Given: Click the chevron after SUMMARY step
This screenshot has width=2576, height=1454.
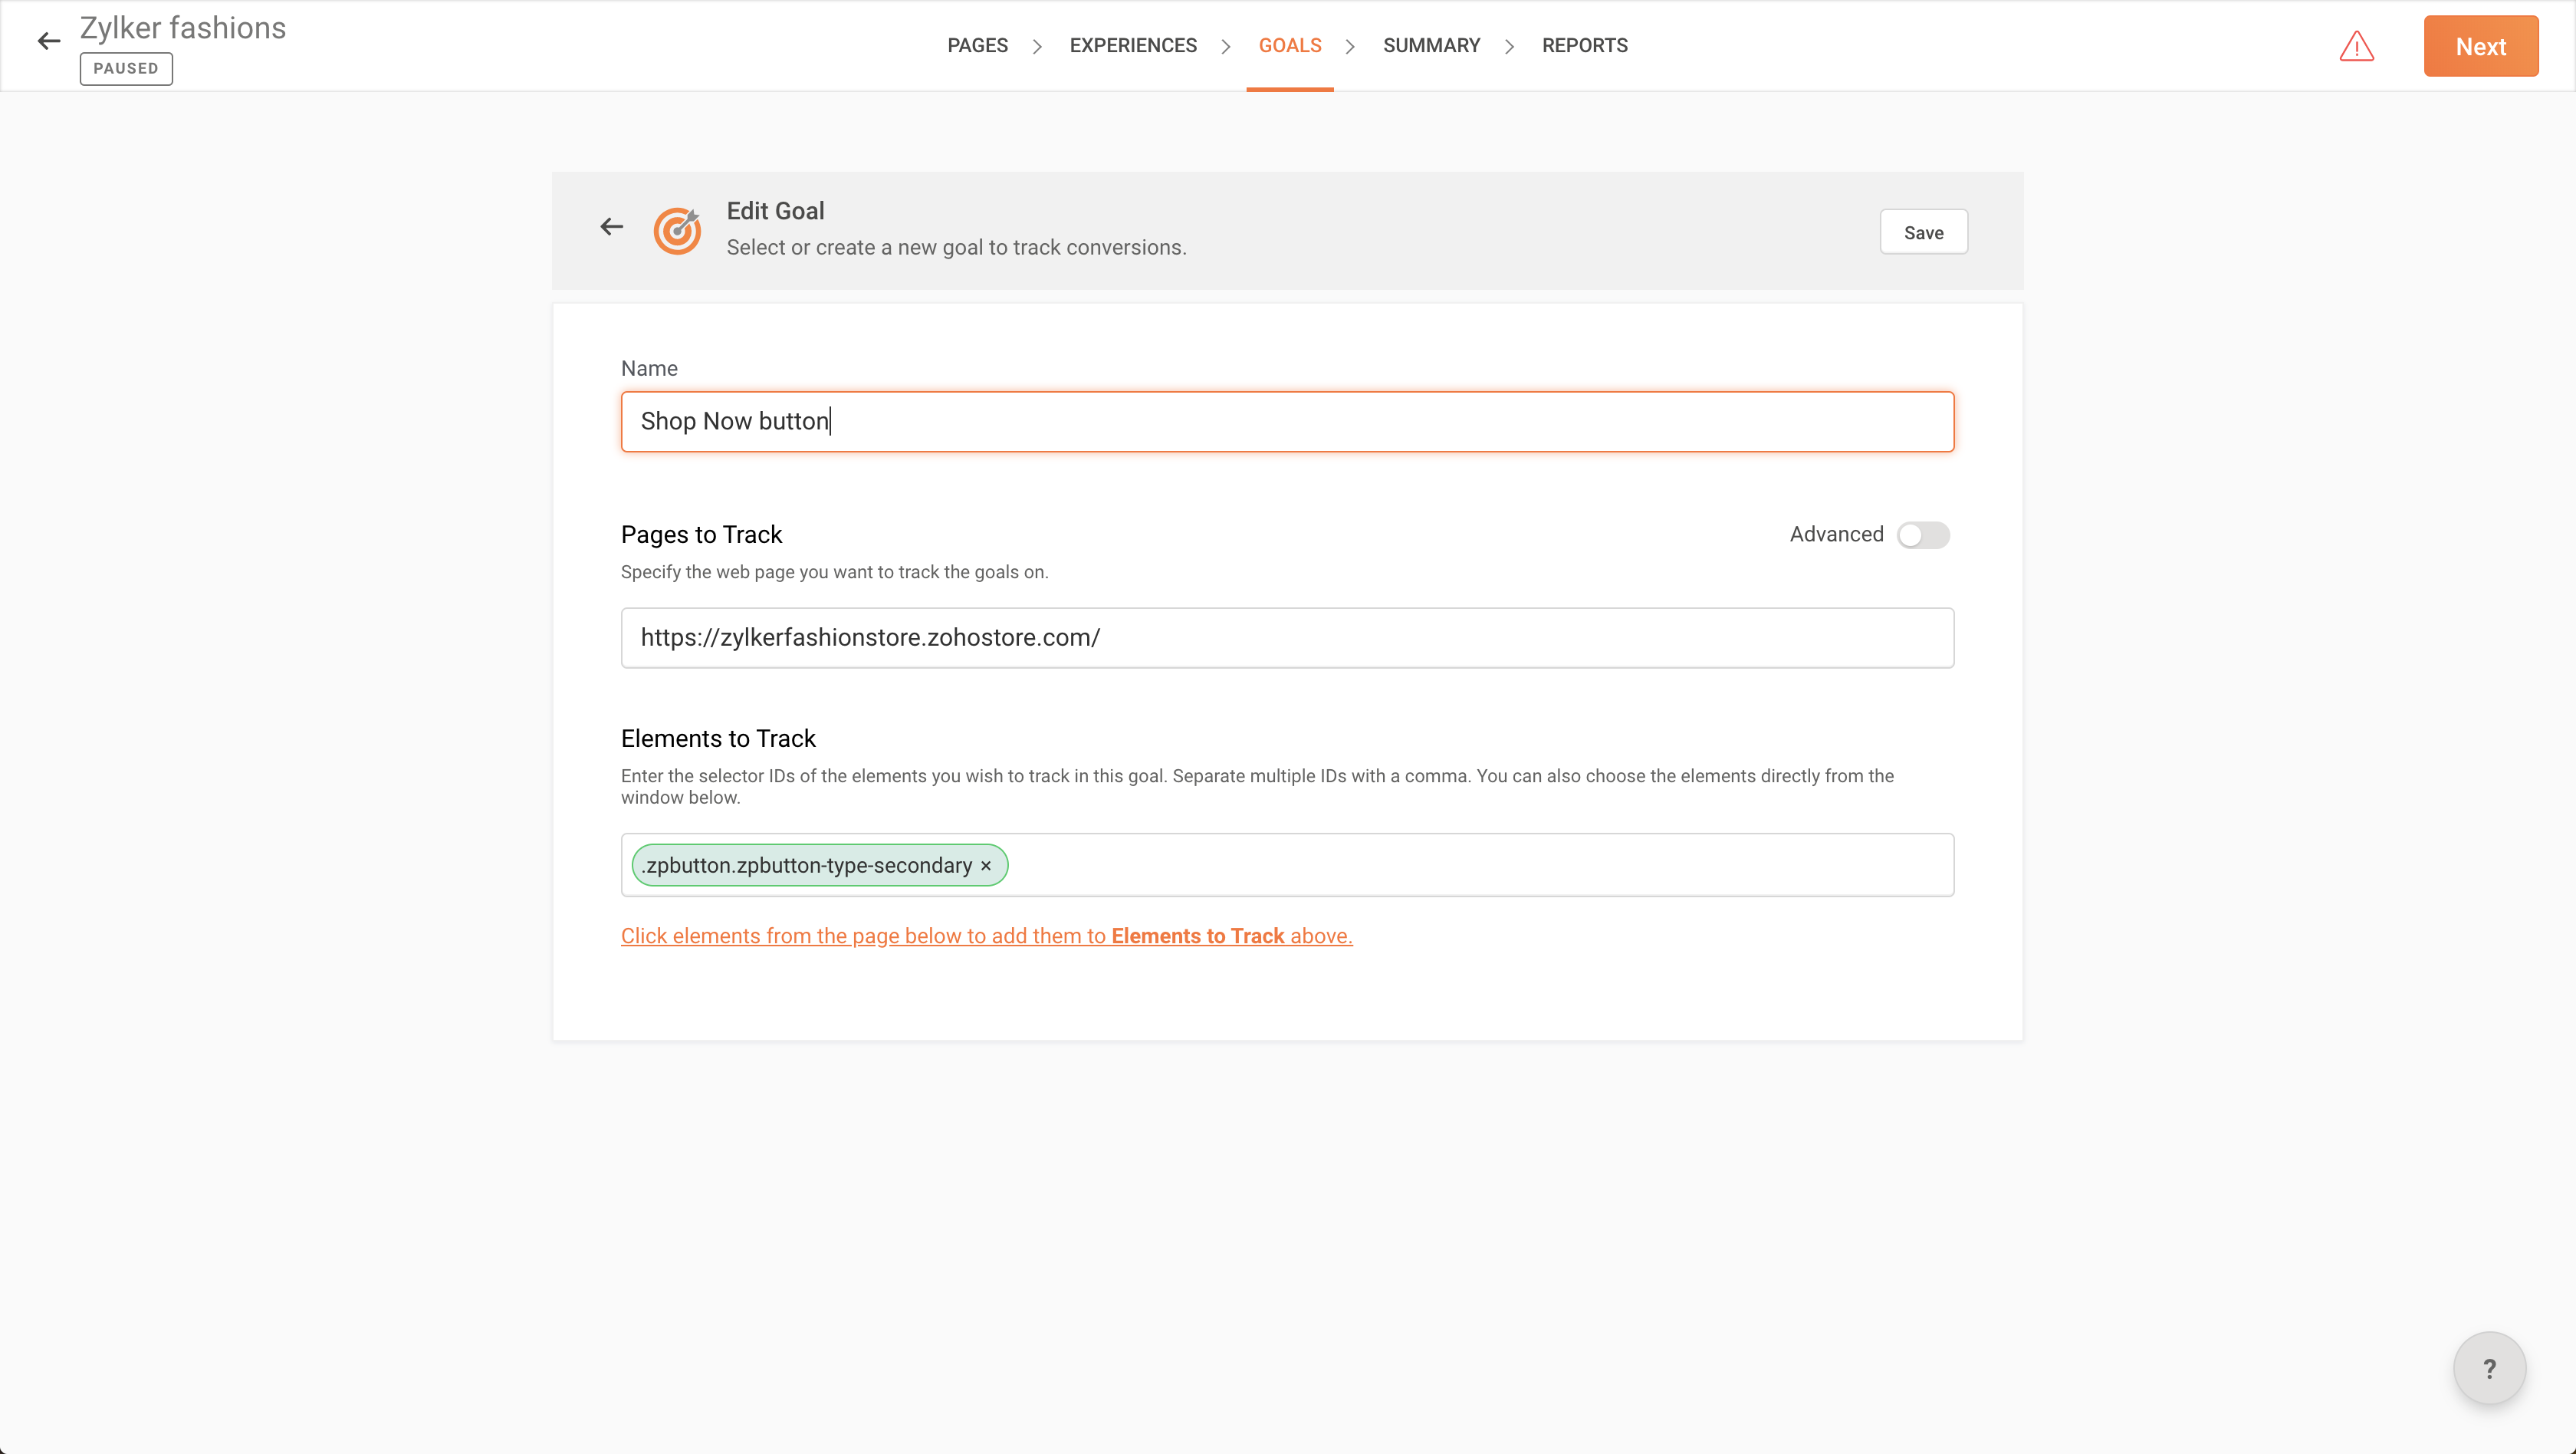Looking at the screenshot, I should coord(1509,46).
